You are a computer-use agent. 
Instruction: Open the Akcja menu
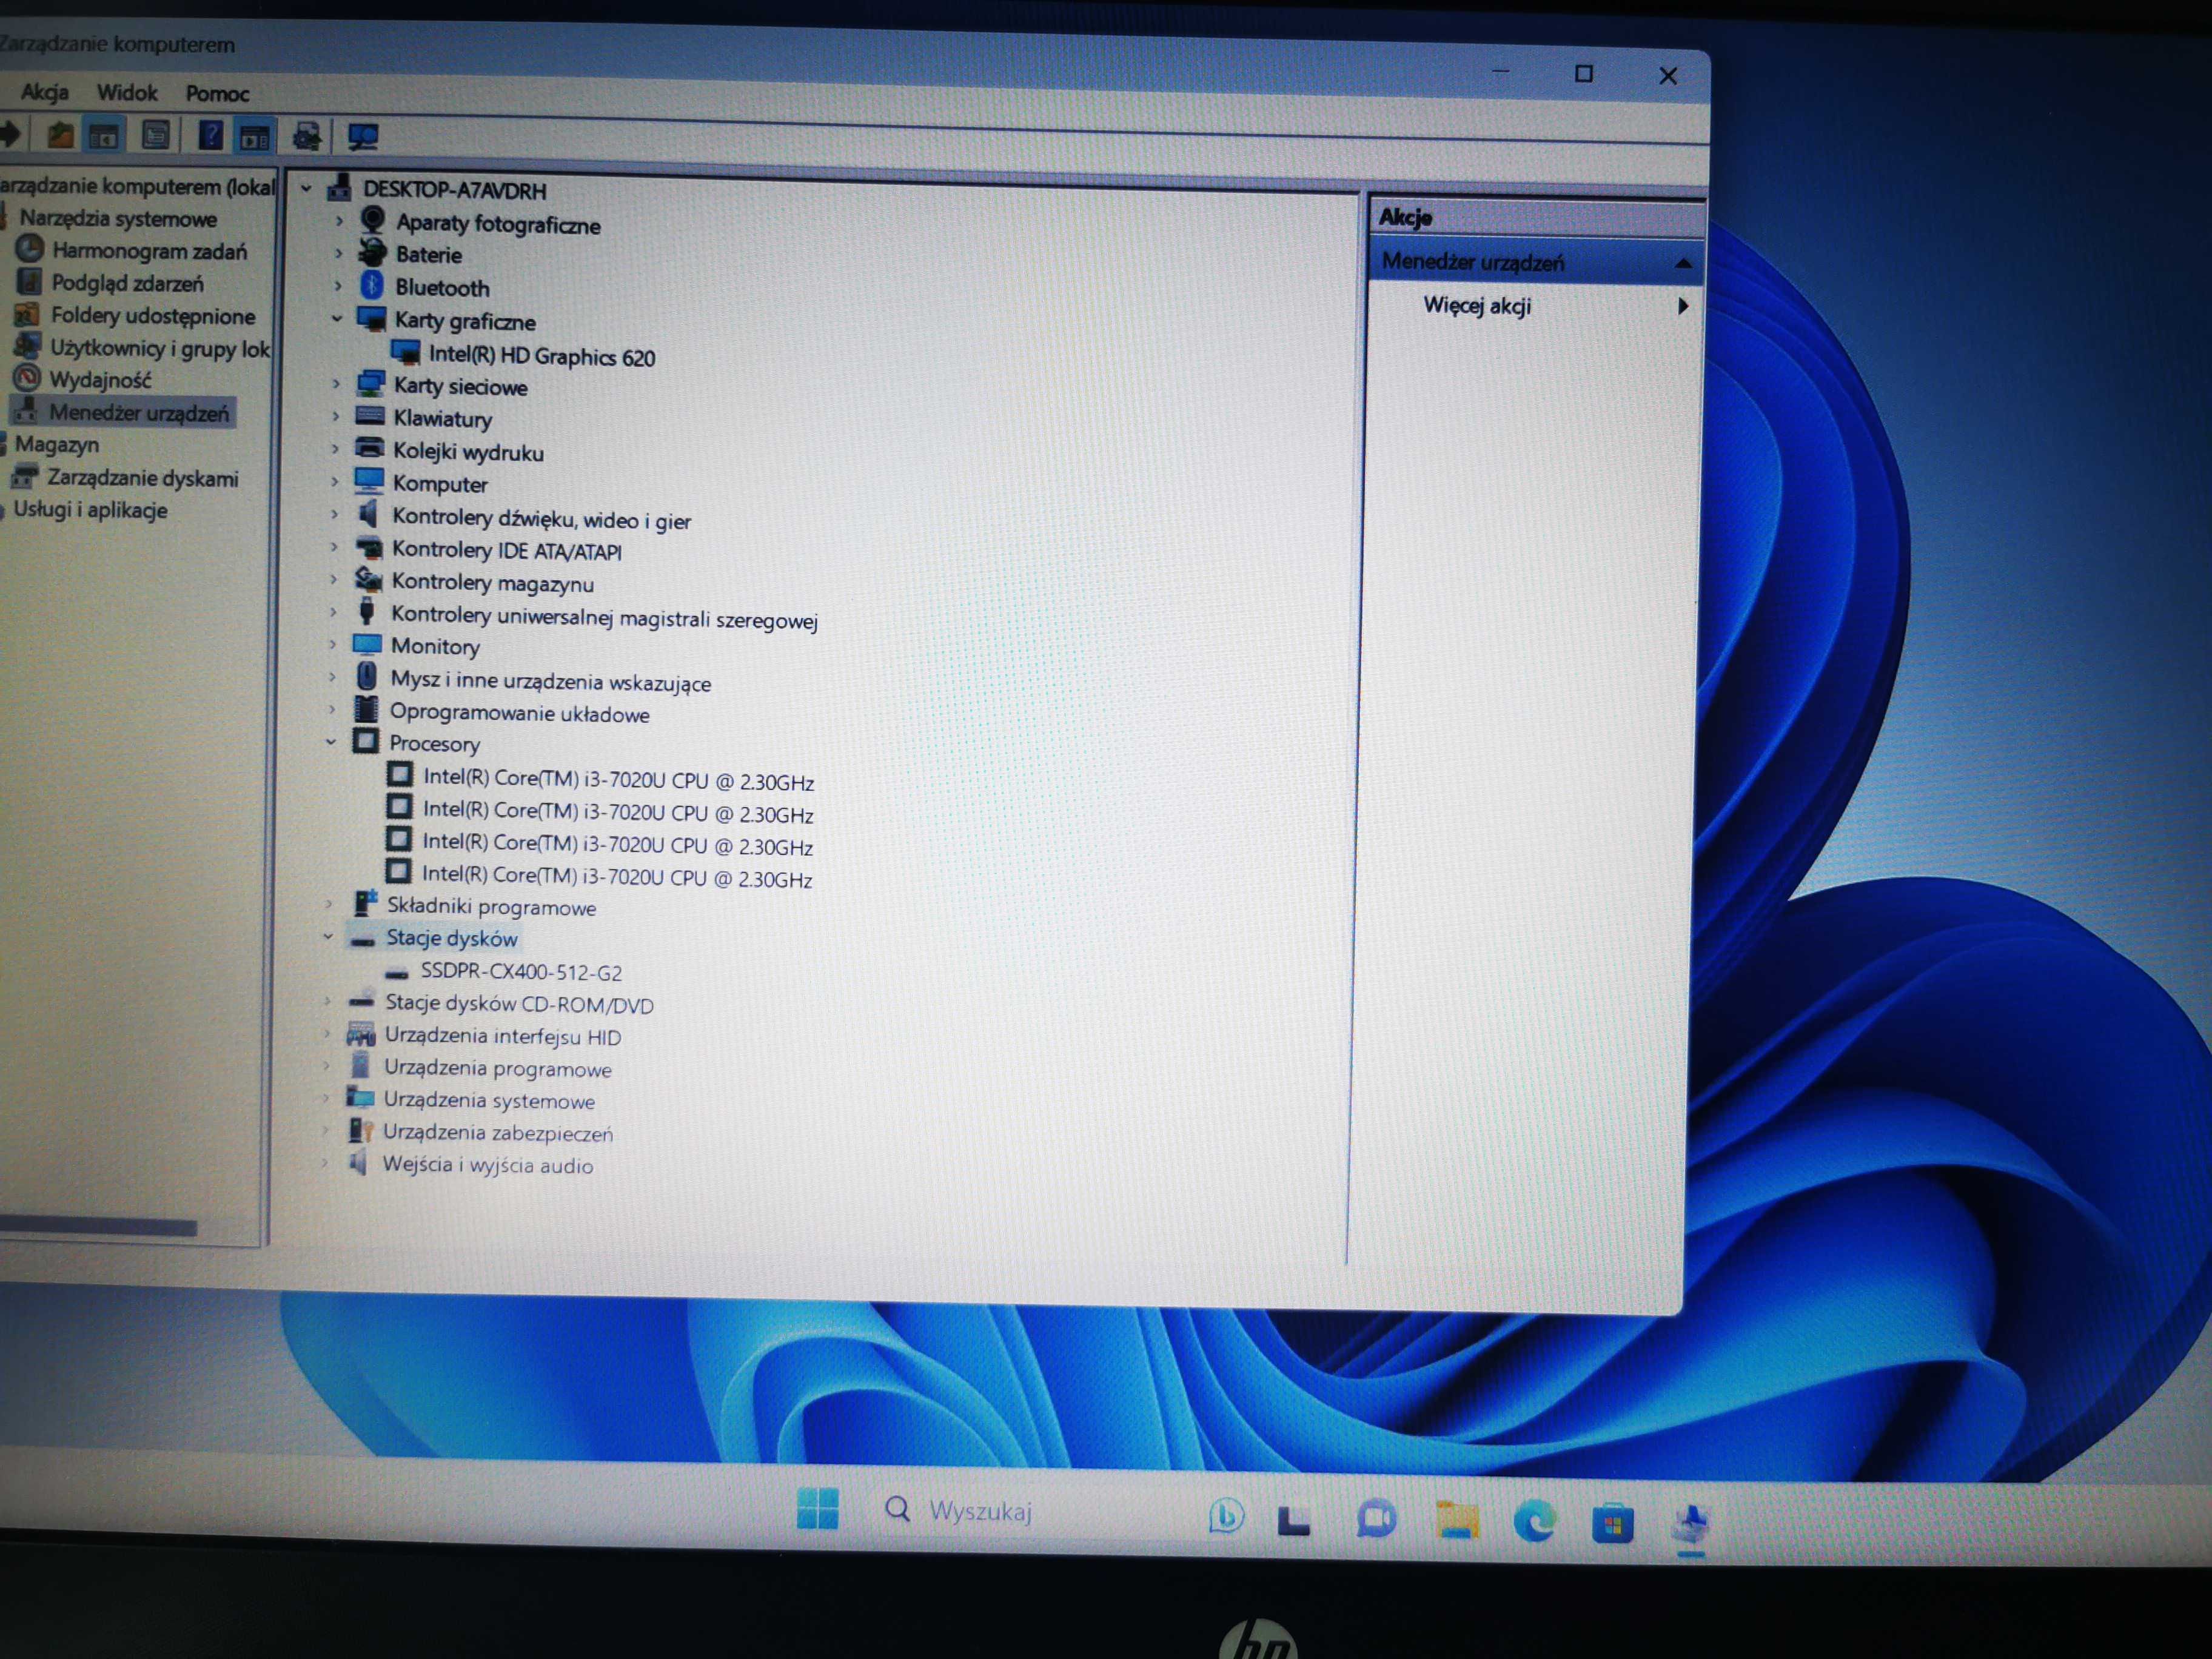coord(45,92)
